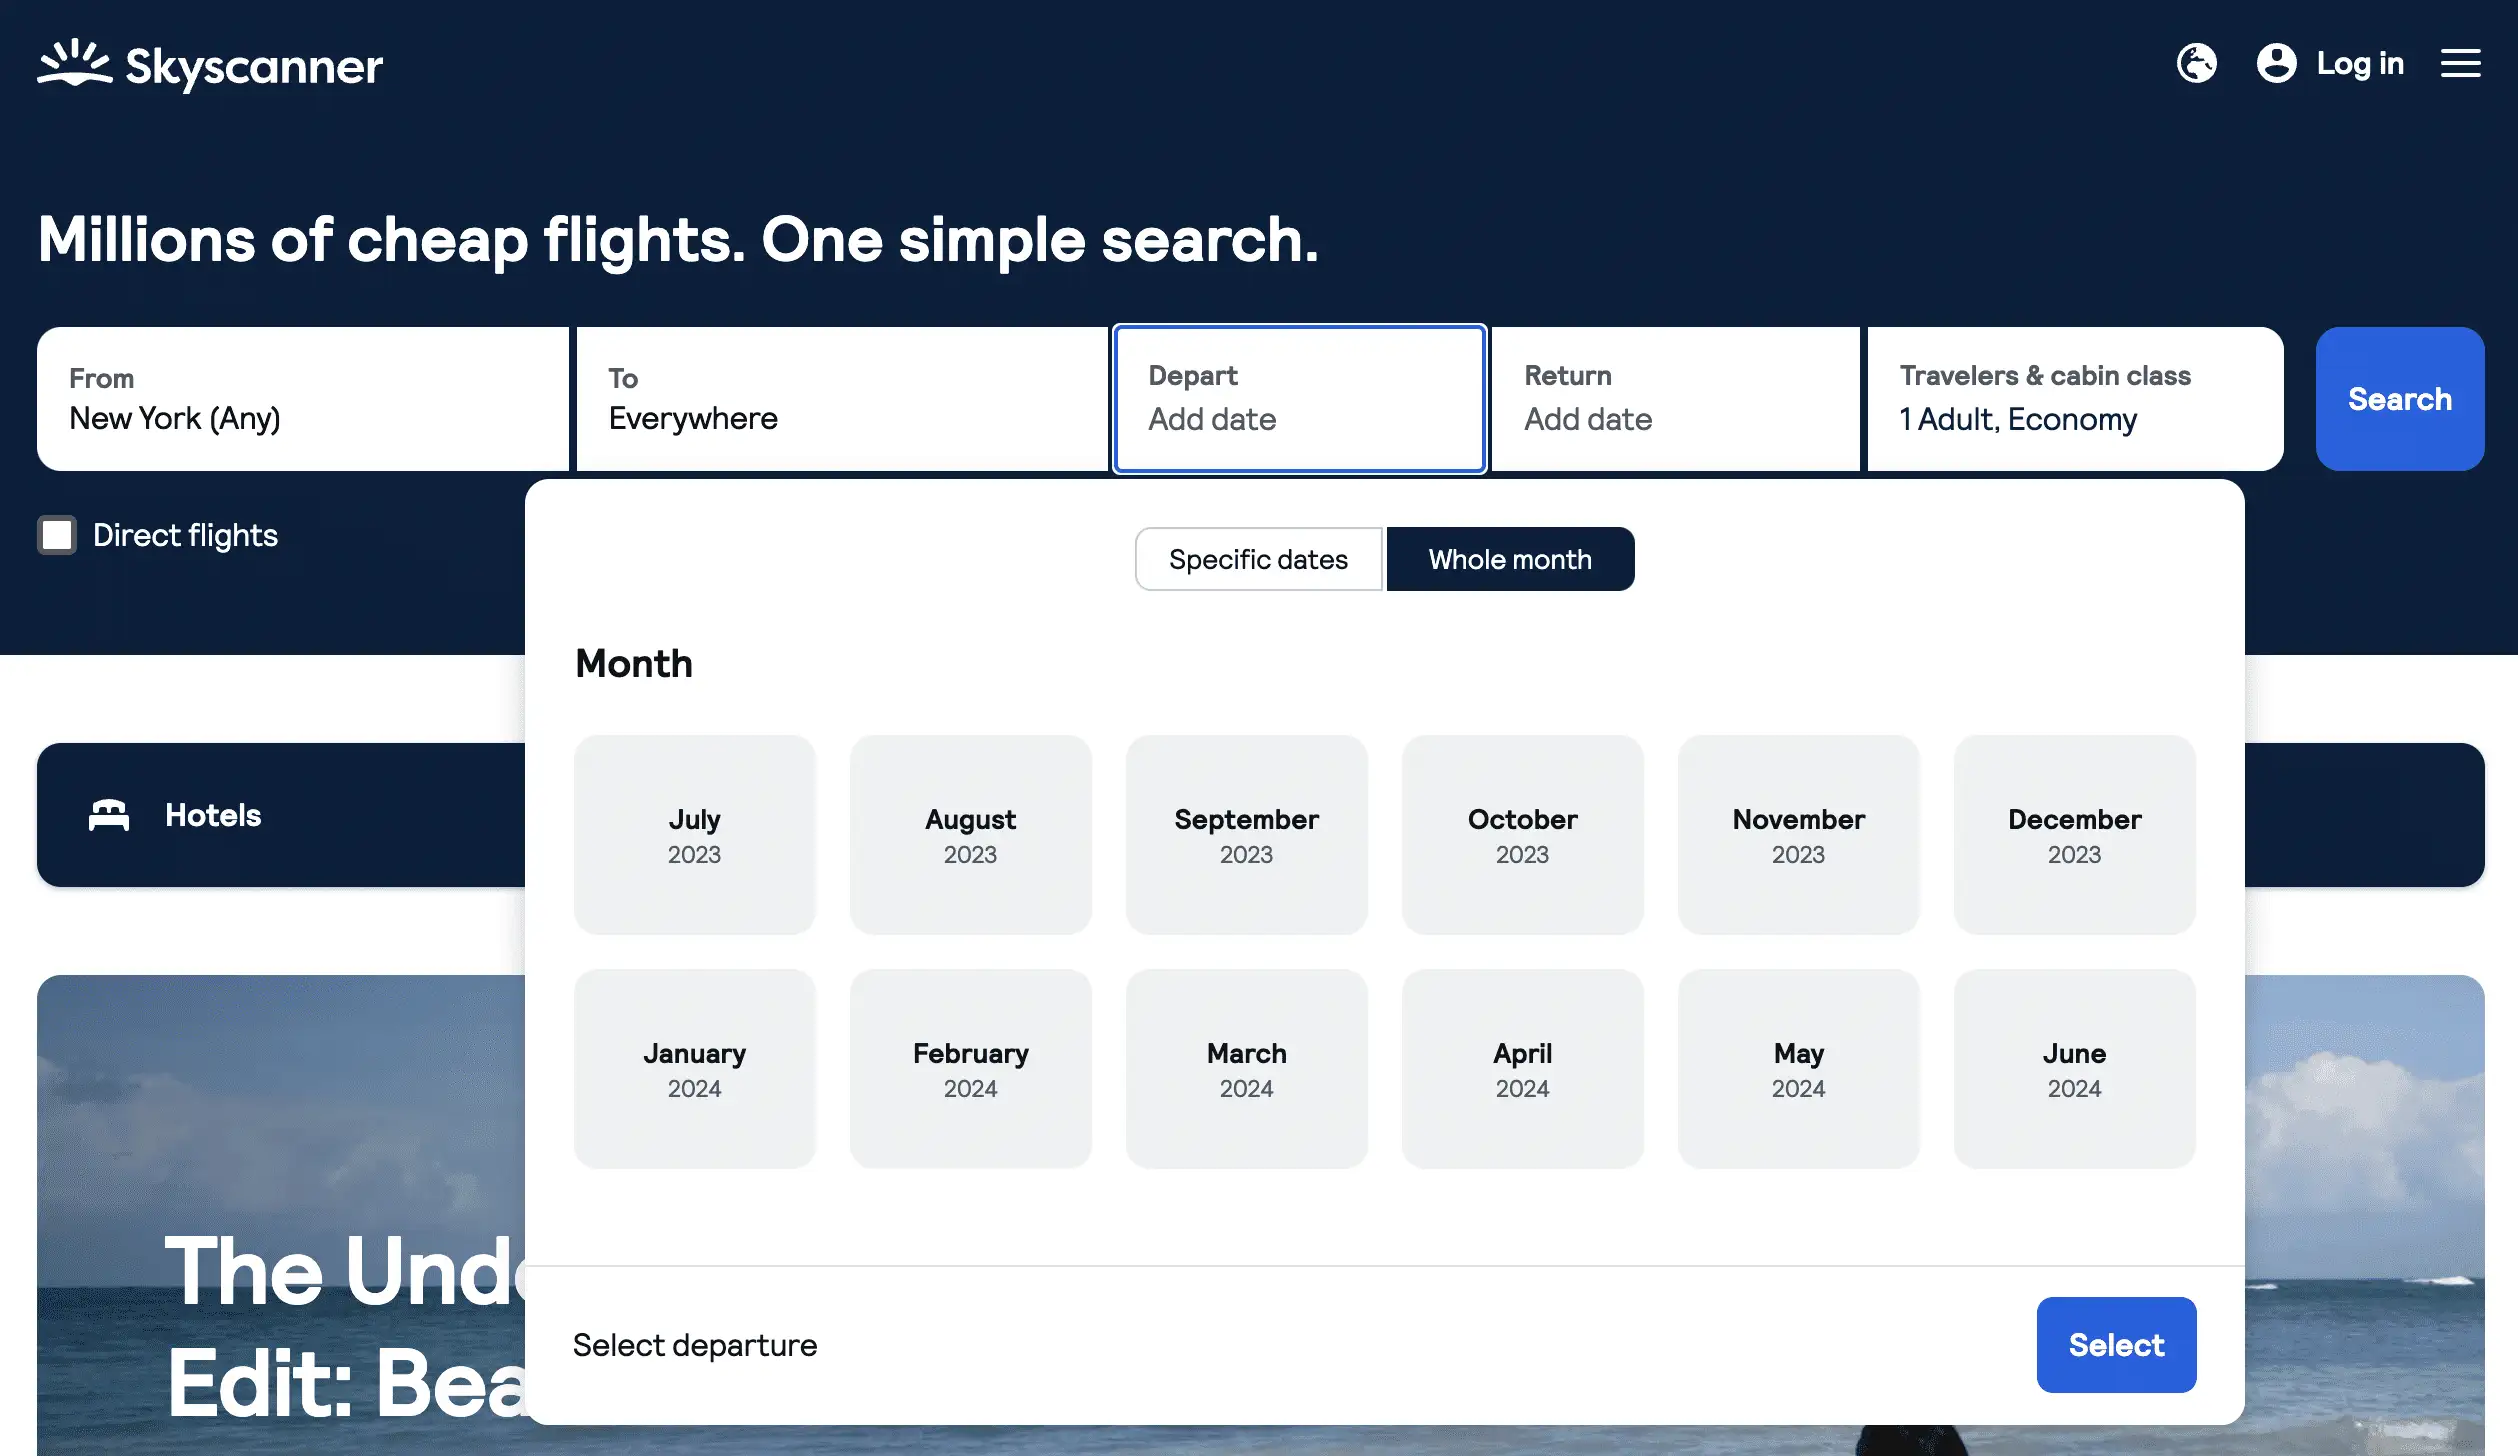Select the Return date field

click(1674, 399)
